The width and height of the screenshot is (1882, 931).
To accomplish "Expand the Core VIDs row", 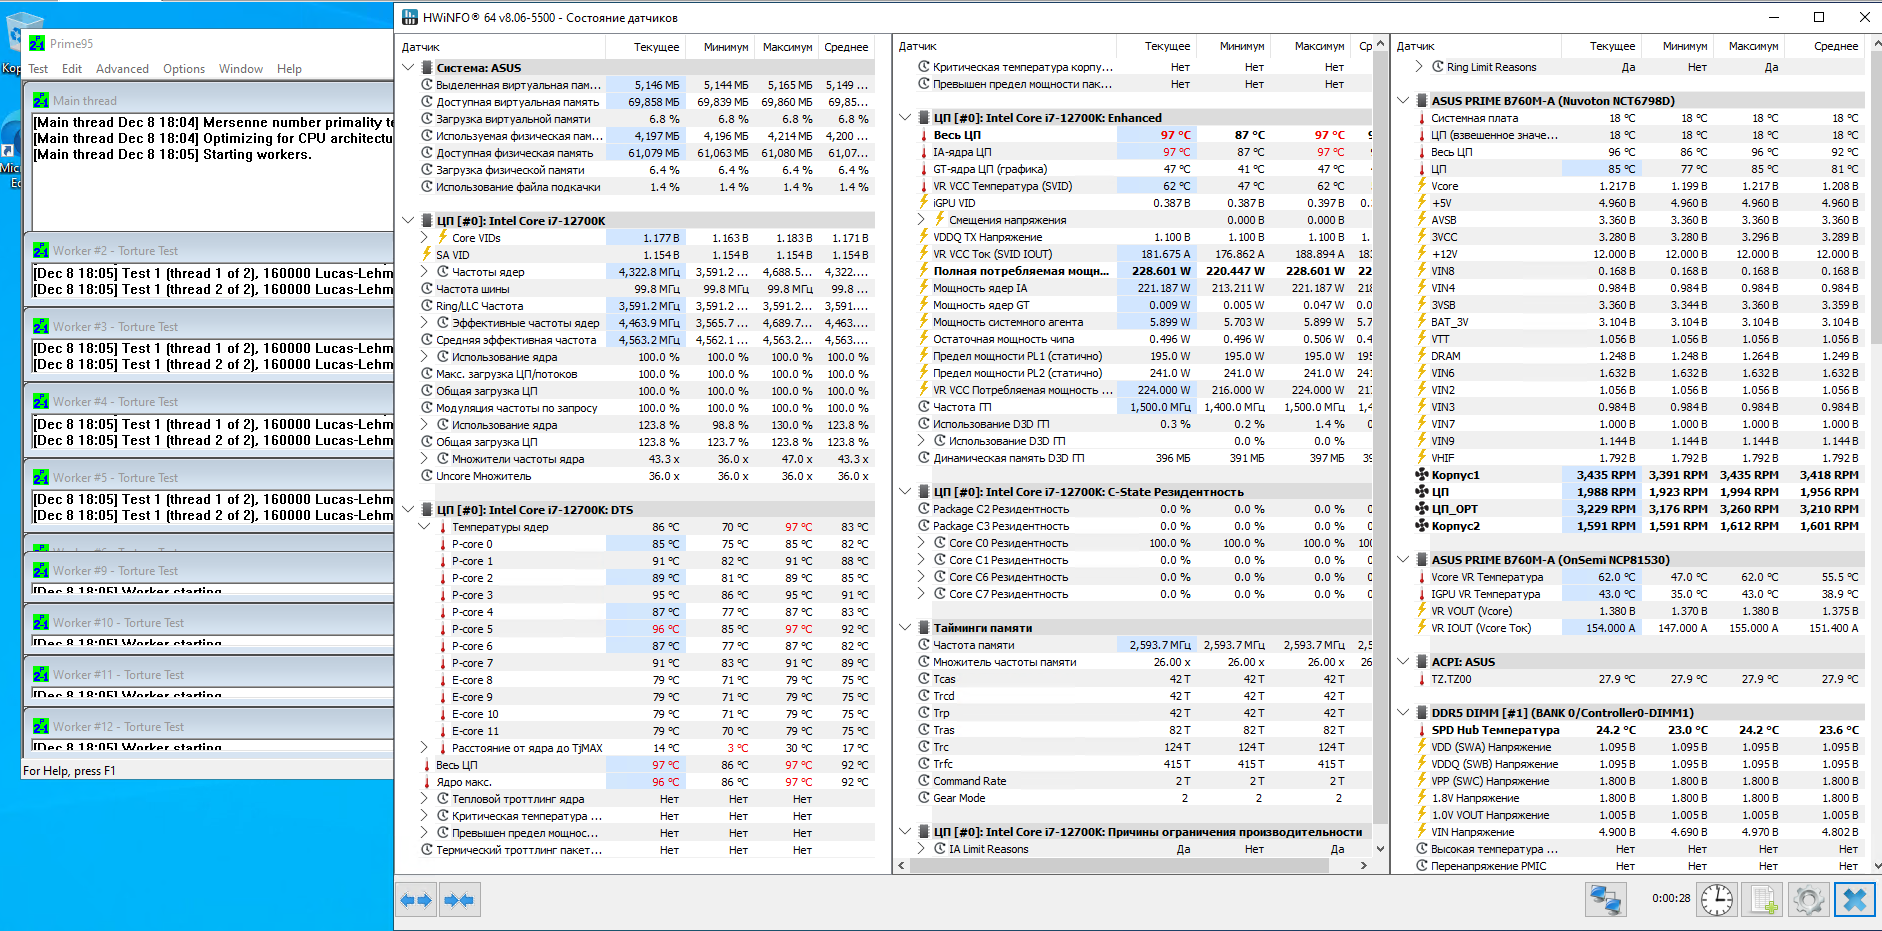I will coord(424,238).
